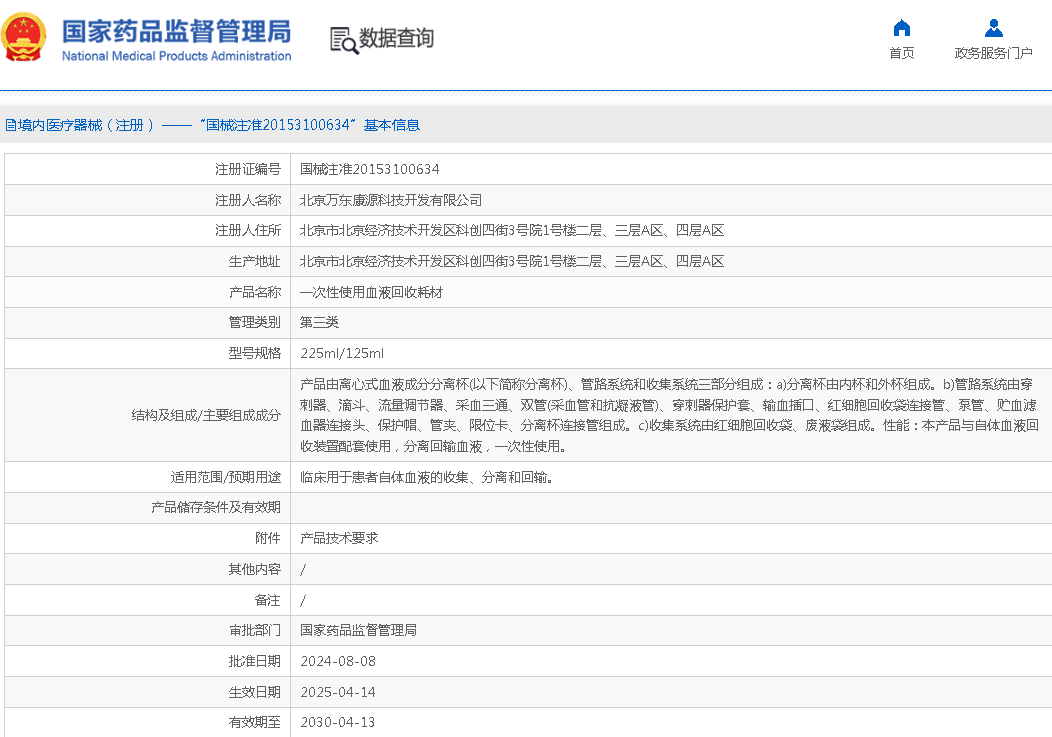Click the 基本信息 heading text

click(392, 125)
